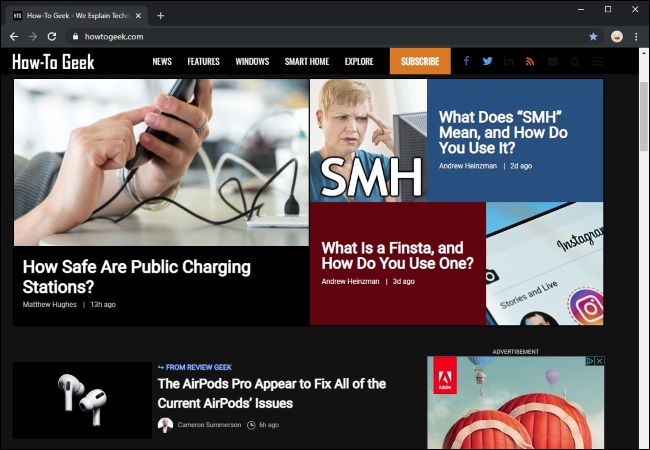
Task: Click the '13h ago' timestamp
Action: 103,304
